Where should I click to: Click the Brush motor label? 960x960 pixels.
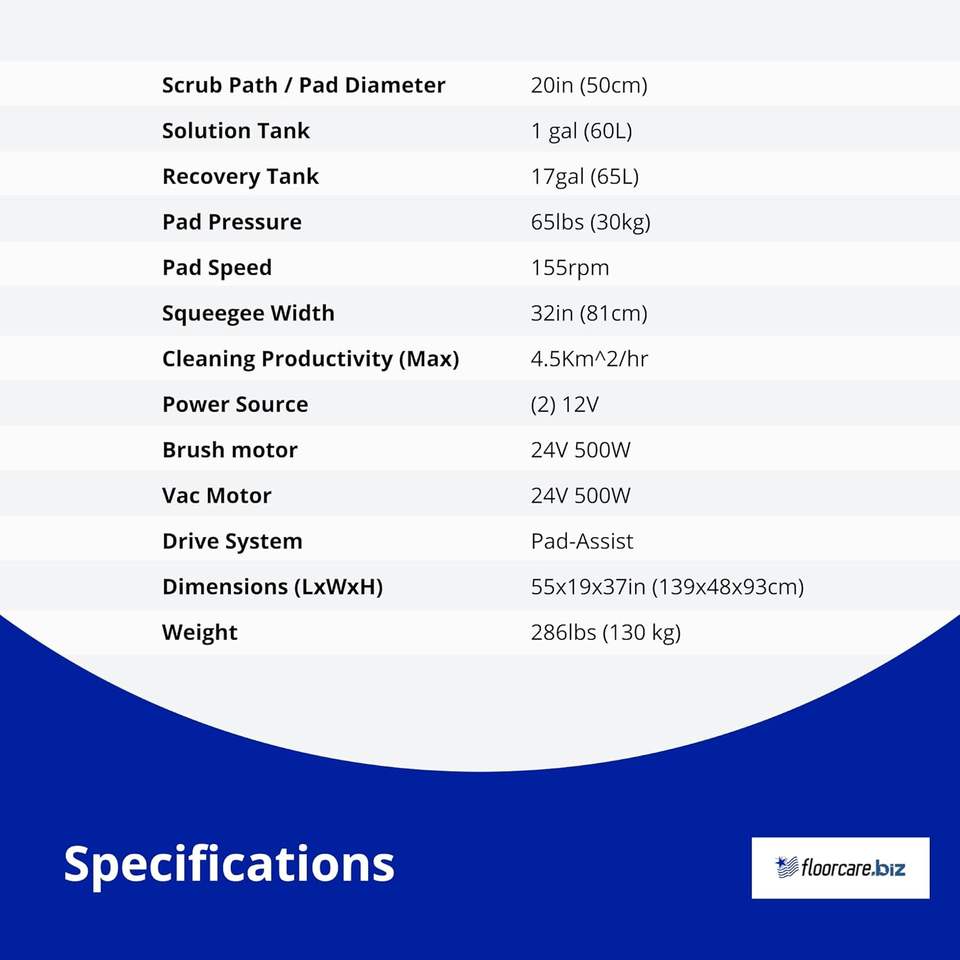click(x=229, y=450)
